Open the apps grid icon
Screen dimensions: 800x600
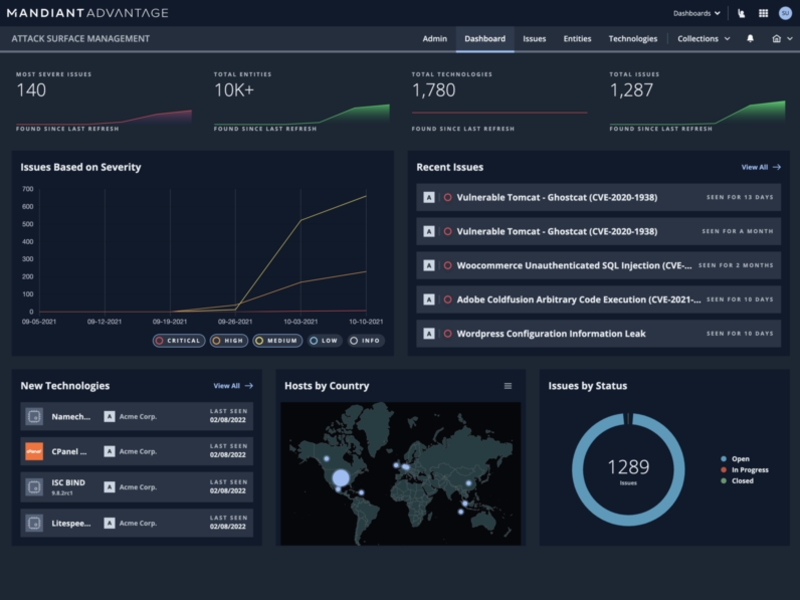point(763,13)
